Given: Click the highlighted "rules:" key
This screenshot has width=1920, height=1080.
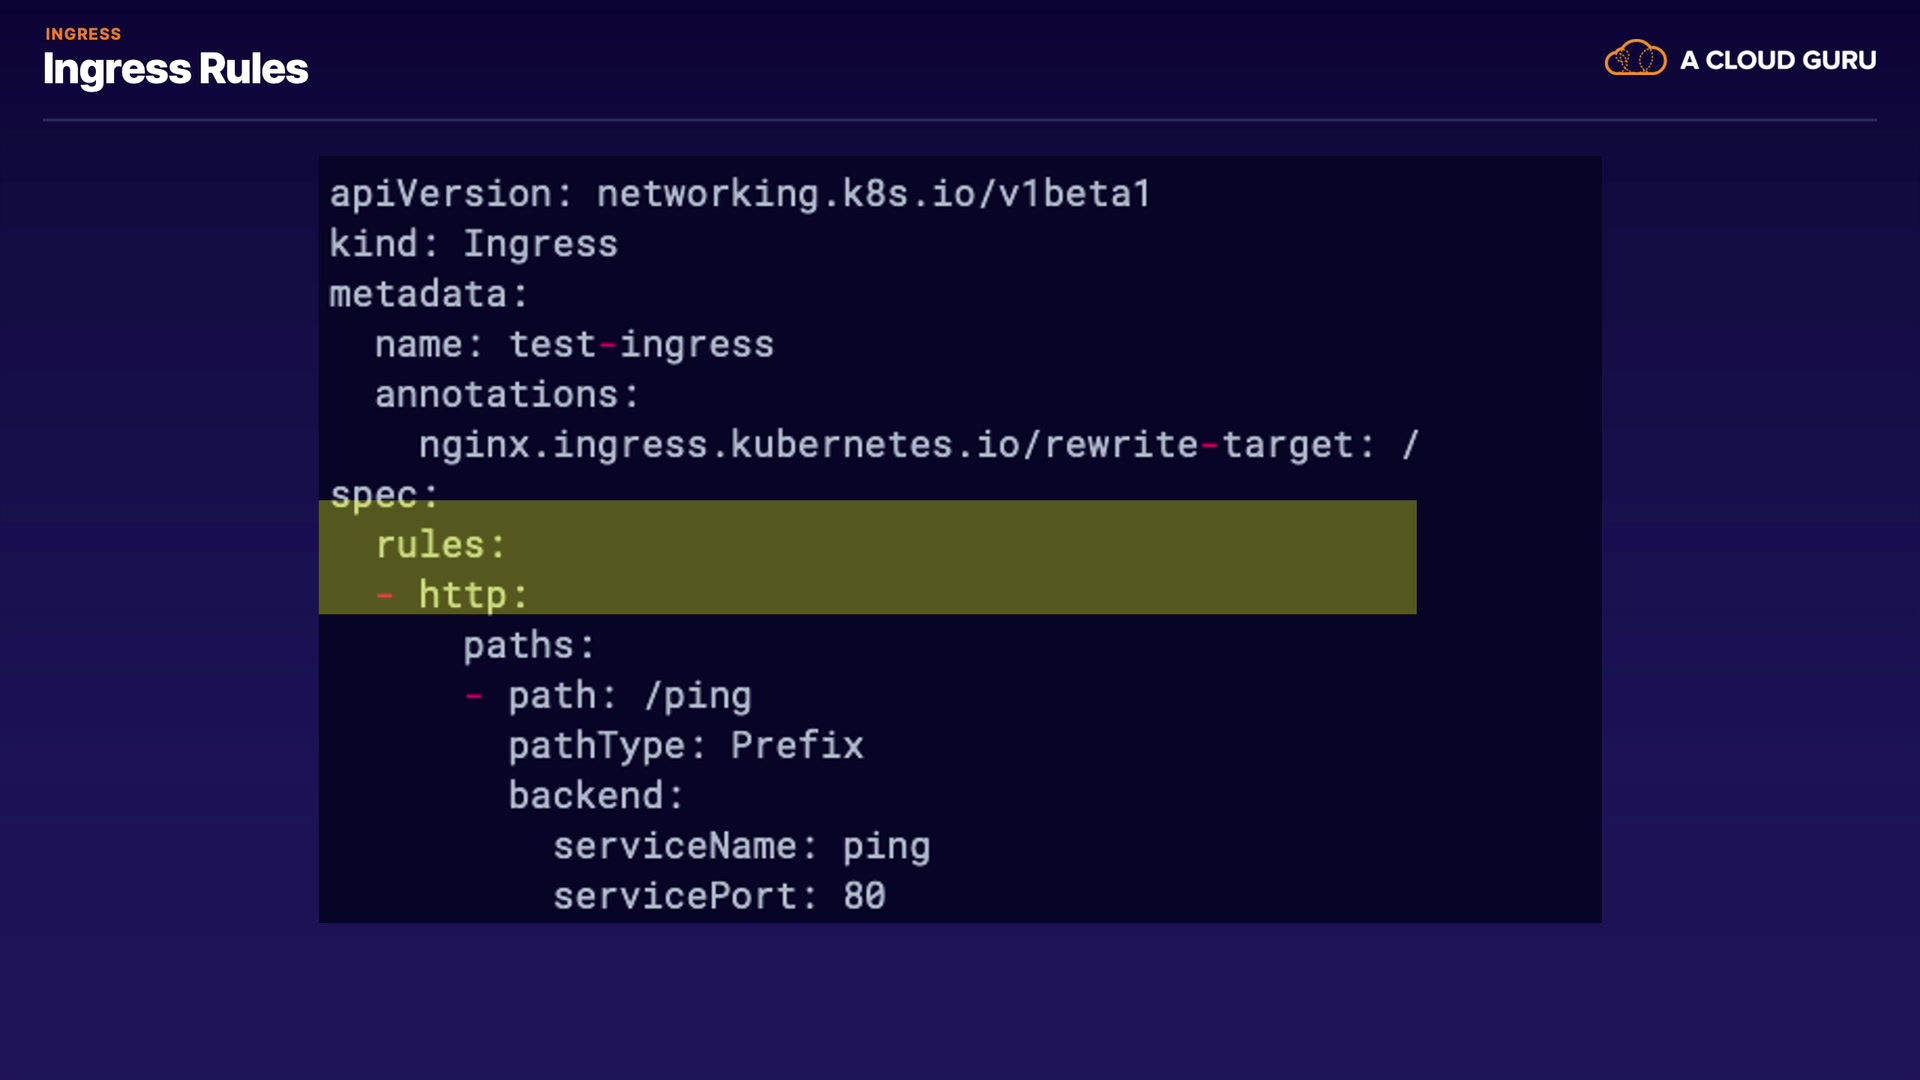Looking at the screenshot, I should [440, 545].
